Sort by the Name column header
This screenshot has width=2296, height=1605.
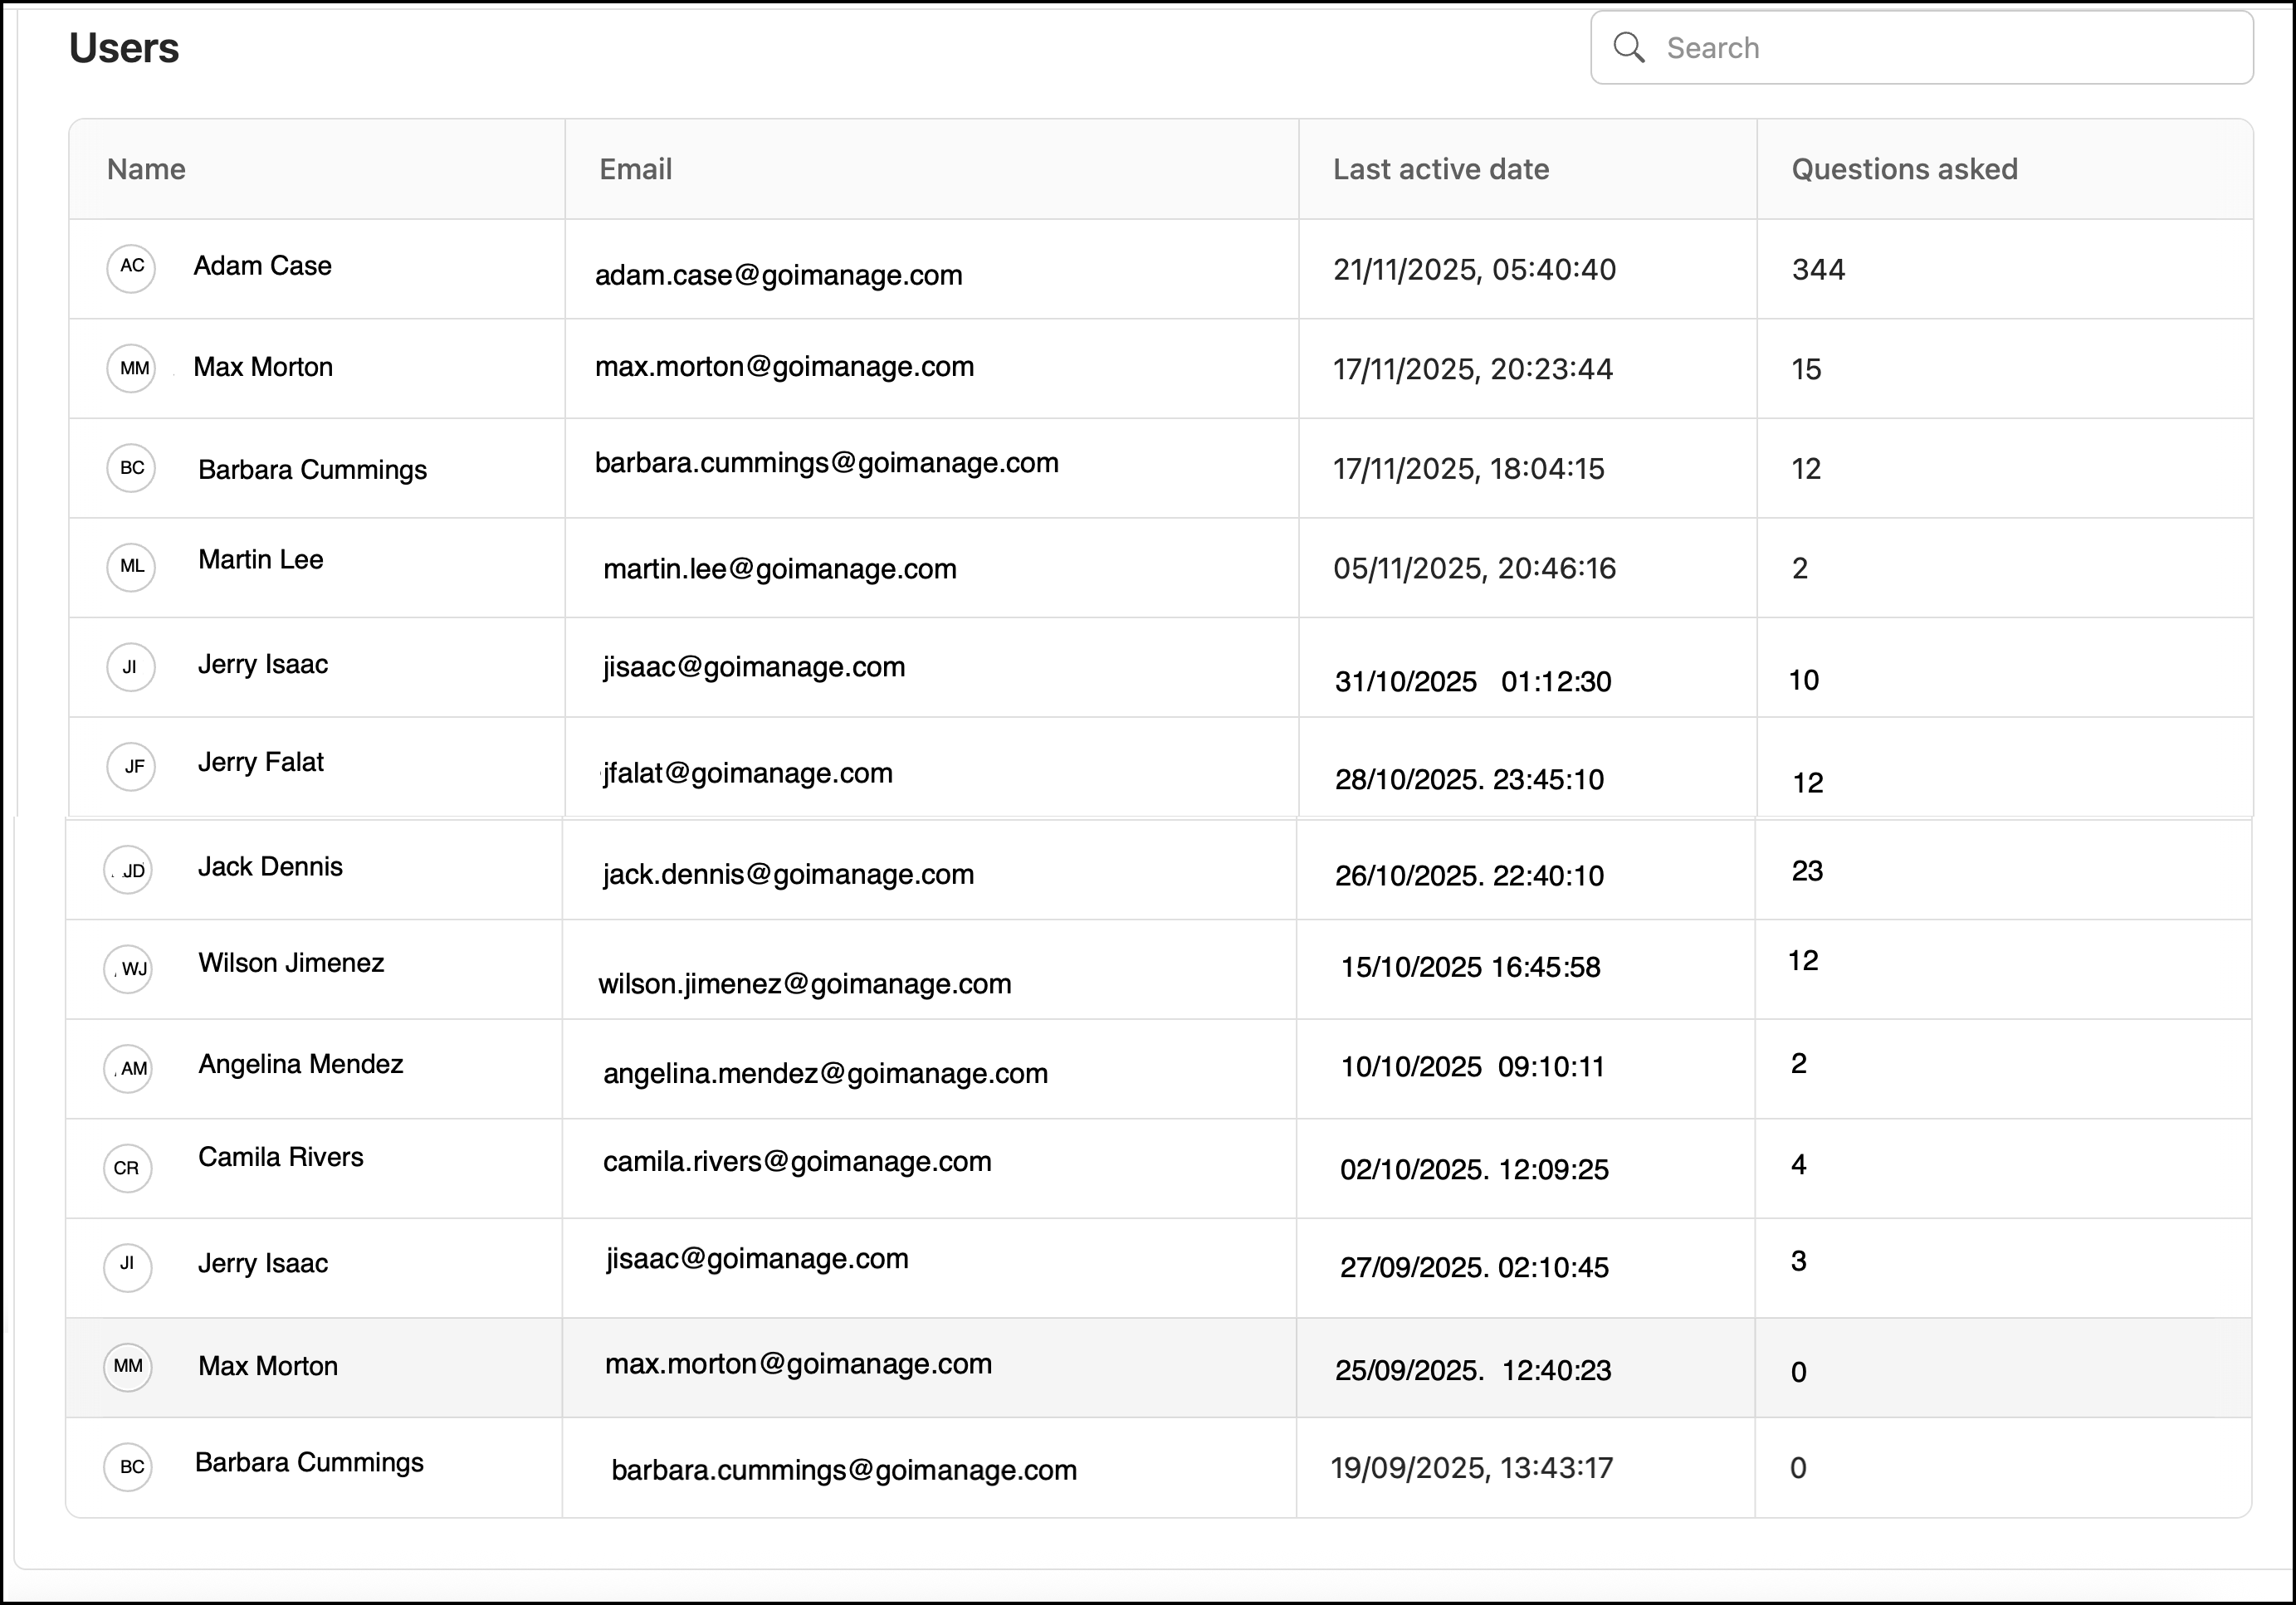146,169
